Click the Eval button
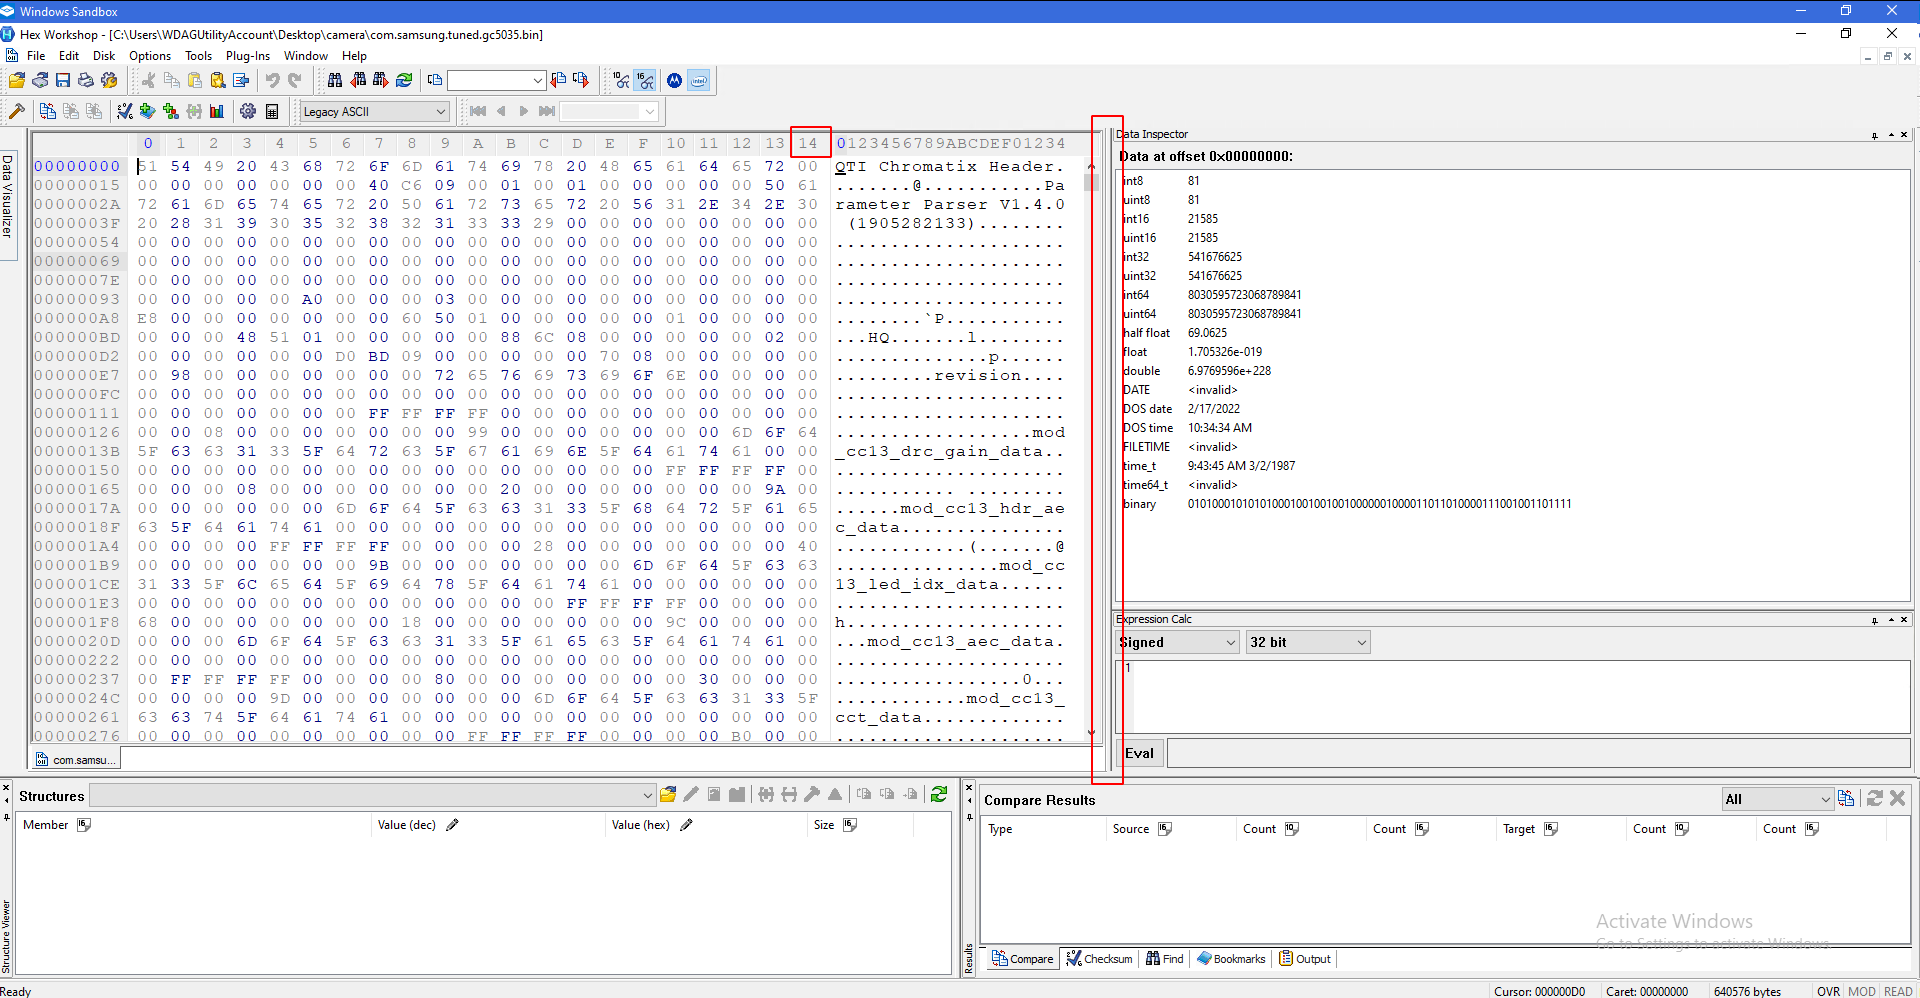The height and width of the screenshot is (998, 1920). tap(1139, 753)
